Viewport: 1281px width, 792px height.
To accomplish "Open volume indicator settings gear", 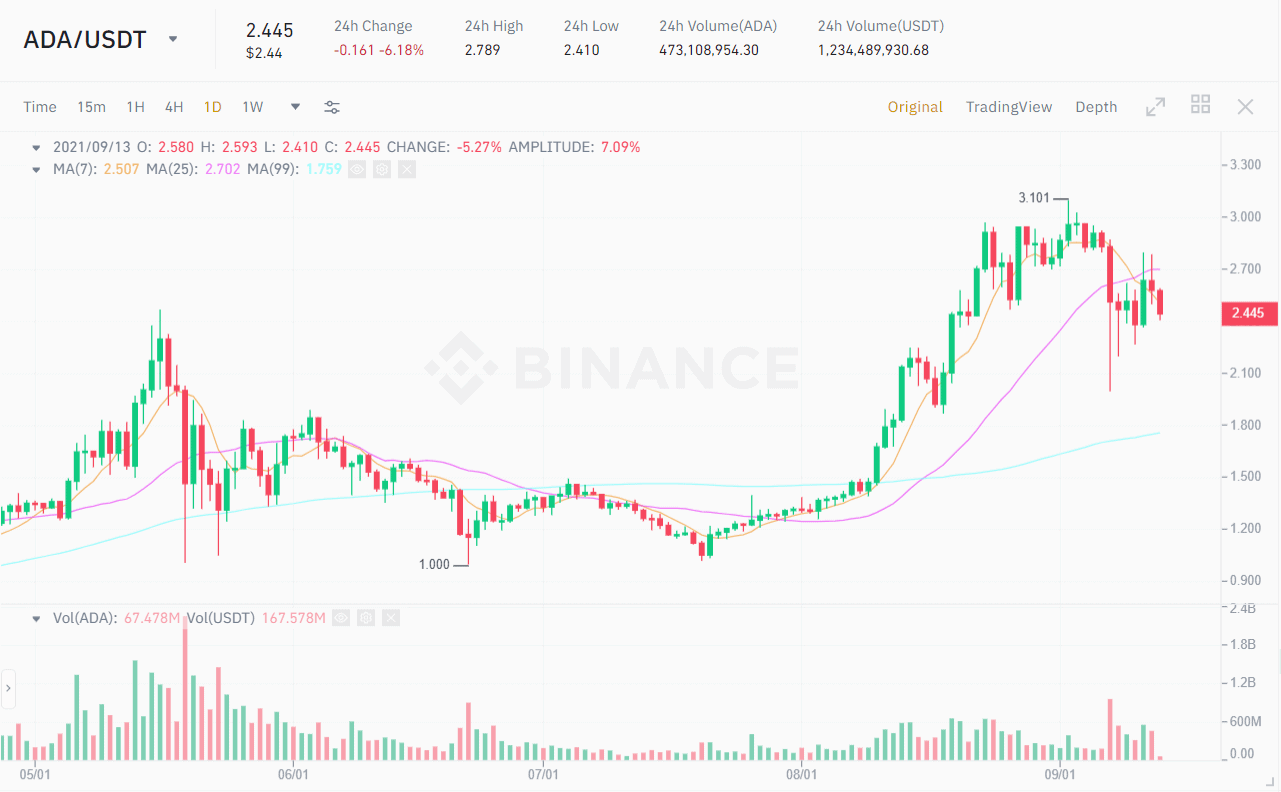I will click(366, 618).
